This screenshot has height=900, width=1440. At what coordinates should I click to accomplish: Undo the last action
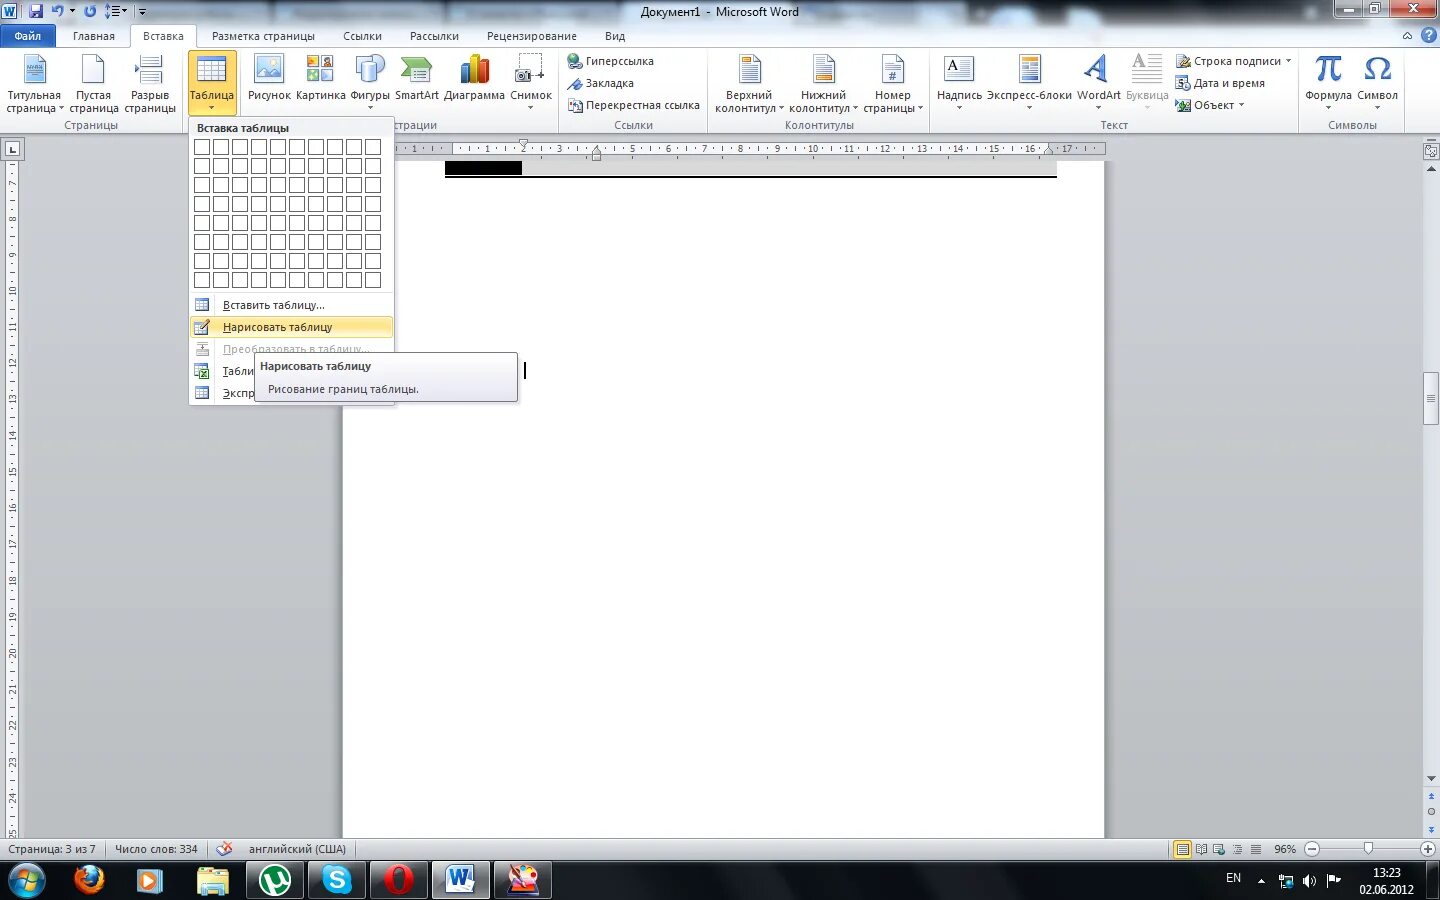[x=58, y=11]
